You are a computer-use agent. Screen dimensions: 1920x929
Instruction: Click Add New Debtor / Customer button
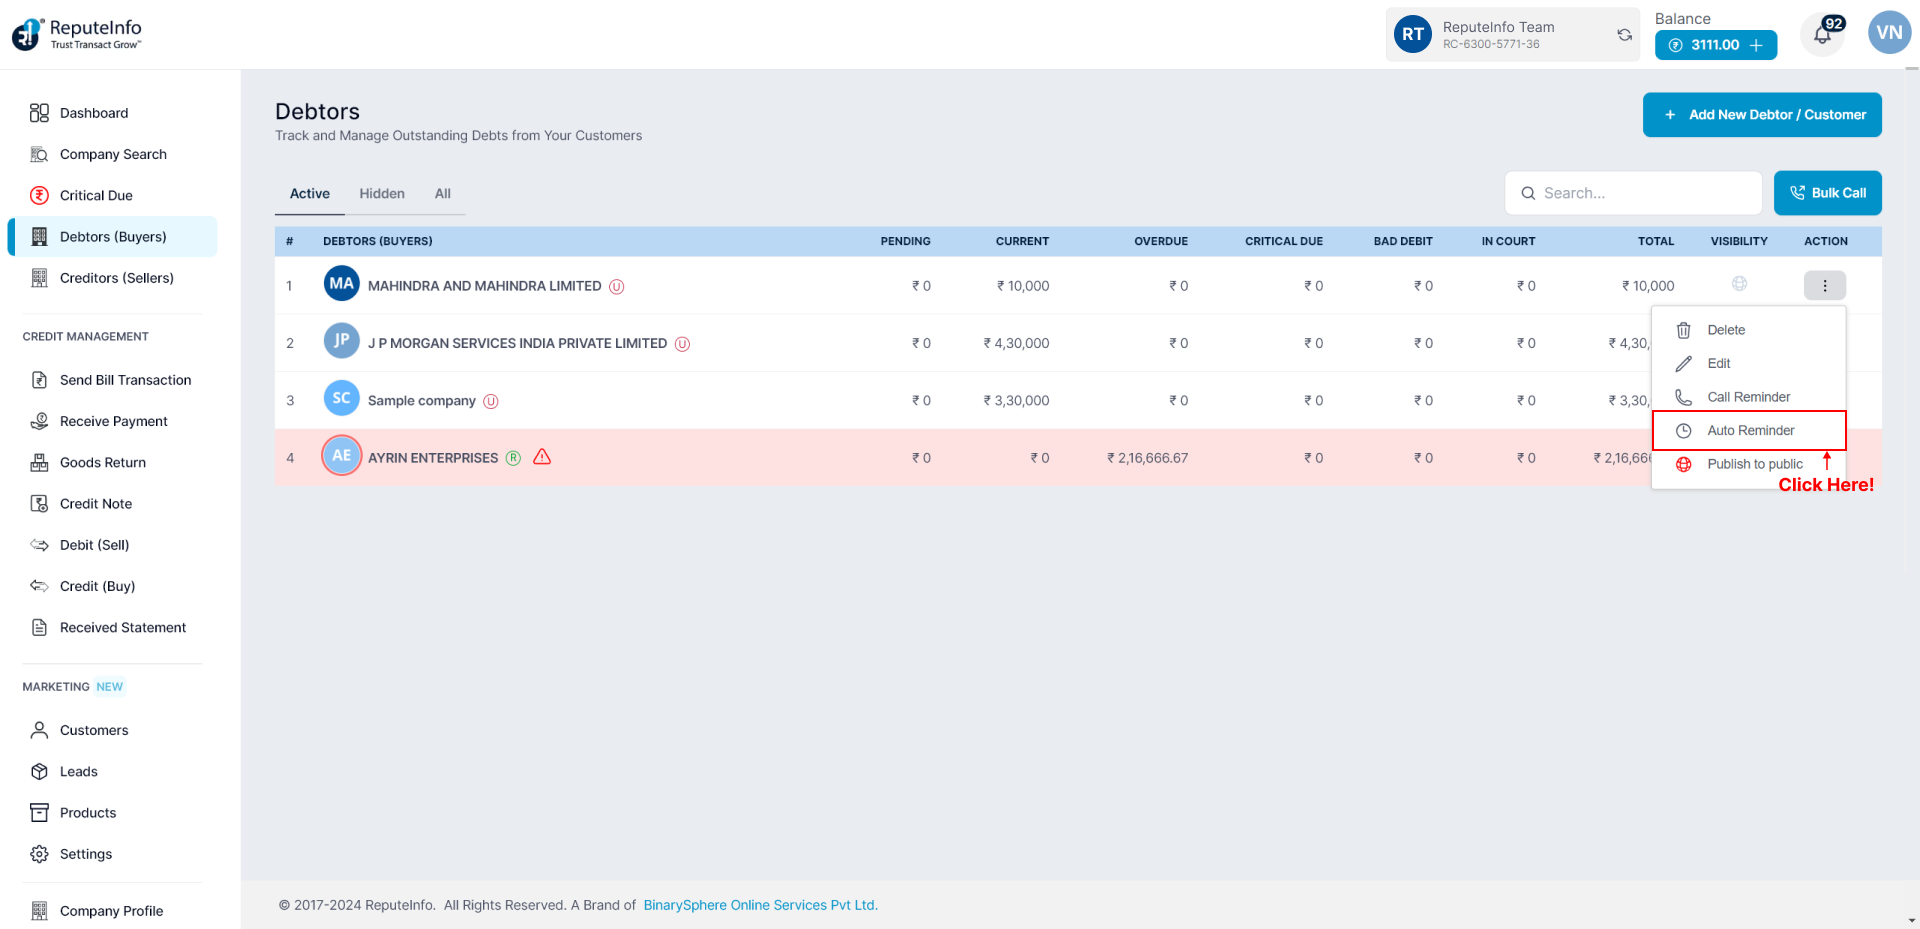[x=1761, y=115]
